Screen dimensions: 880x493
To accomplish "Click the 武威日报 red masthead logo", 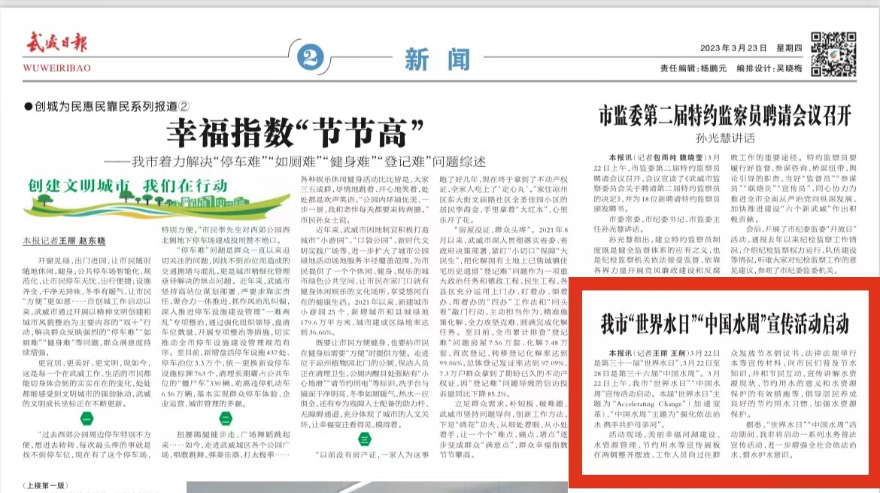I will (x=56, y=43).
